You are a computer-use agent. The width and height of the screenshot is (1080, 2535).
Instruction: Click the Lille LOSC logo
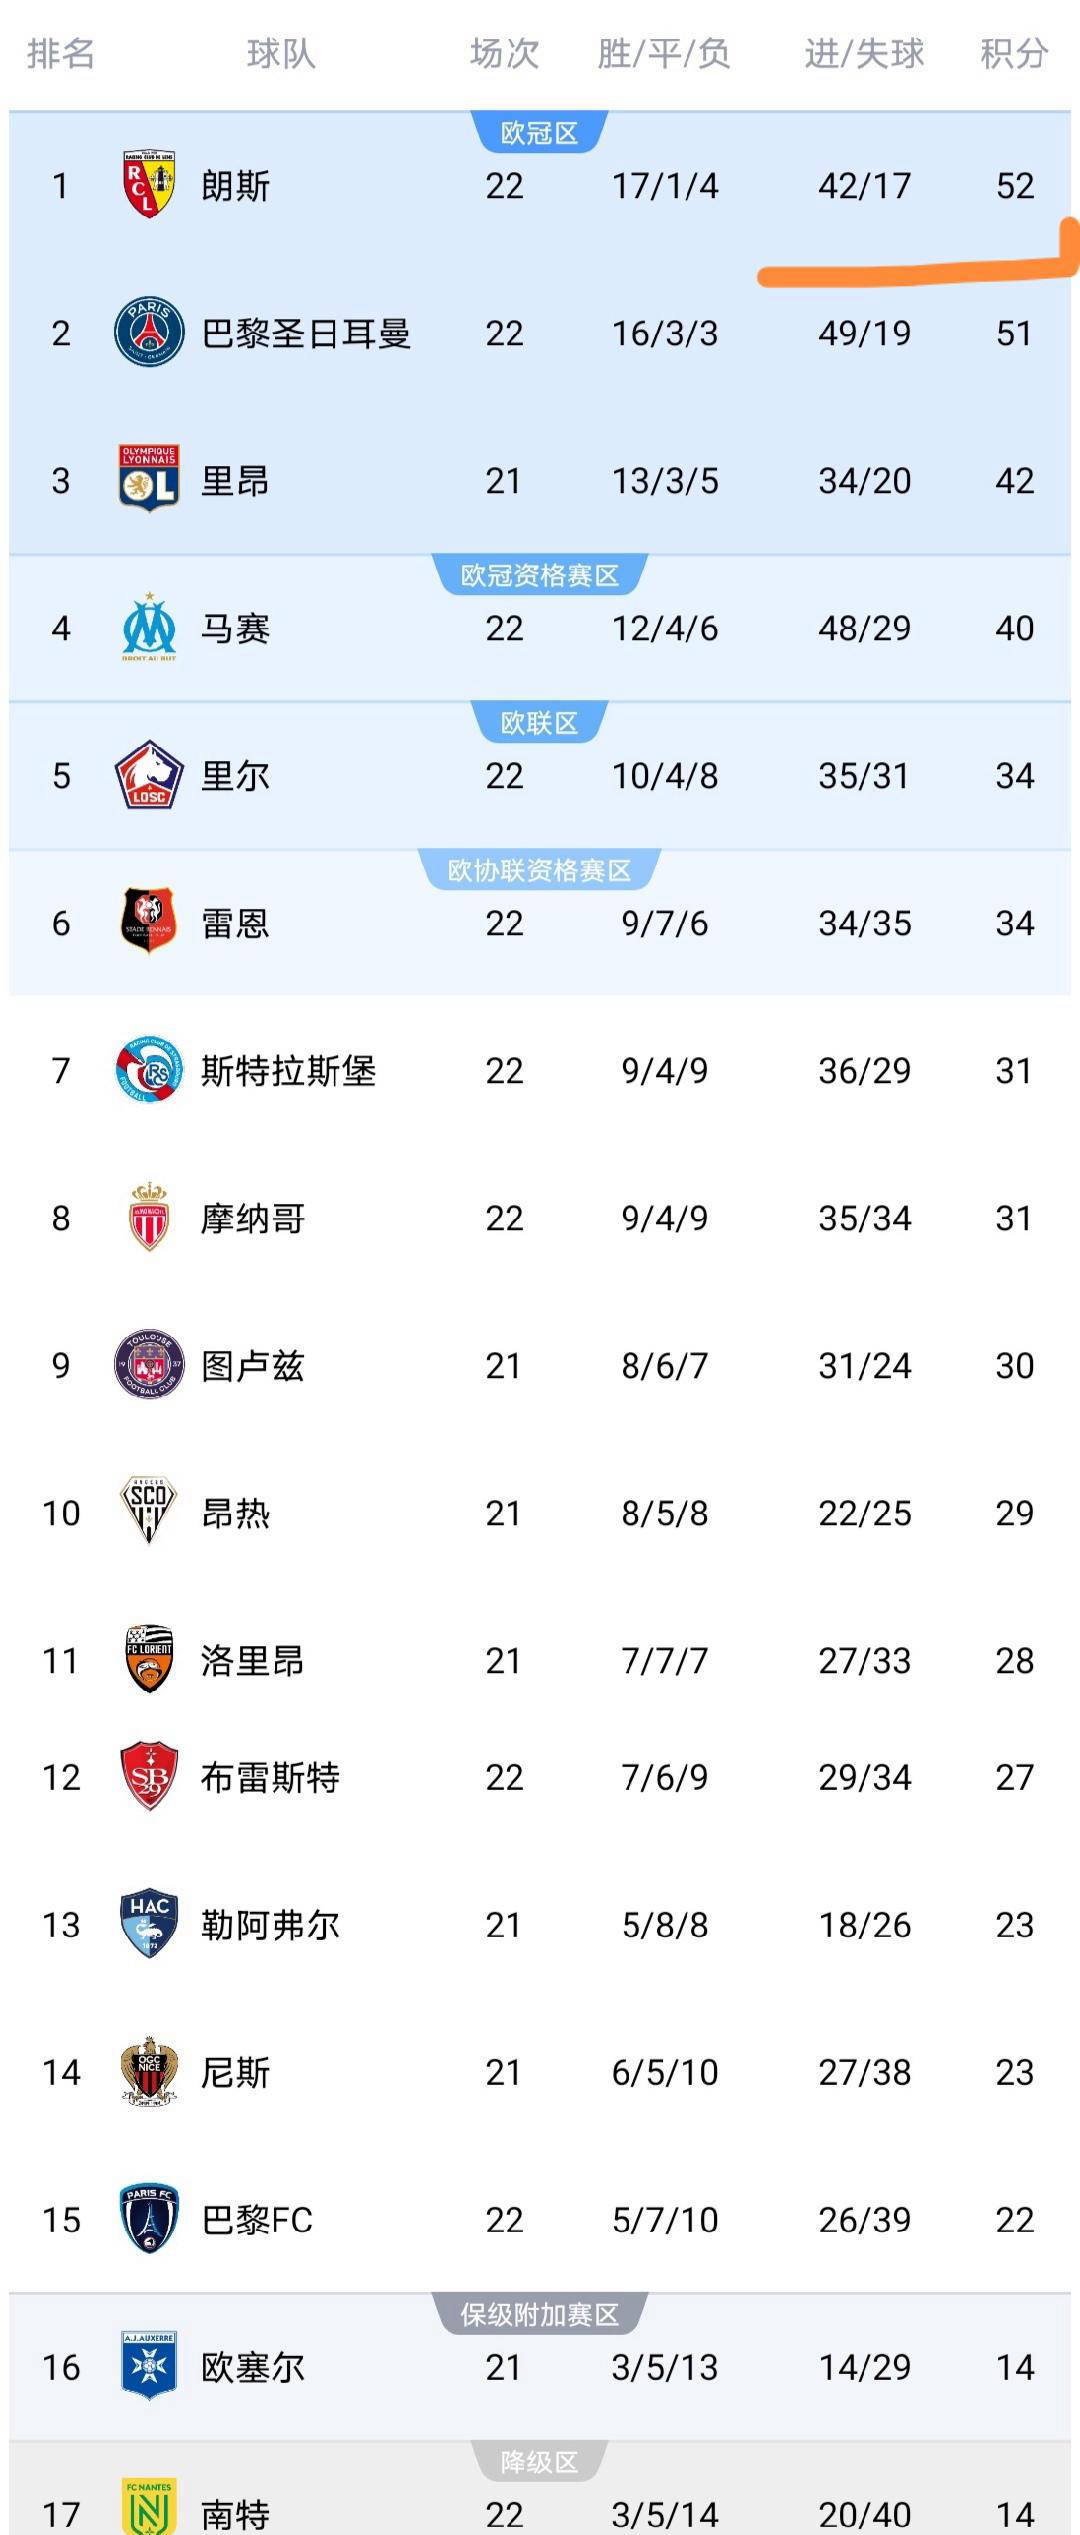[149, 775]
